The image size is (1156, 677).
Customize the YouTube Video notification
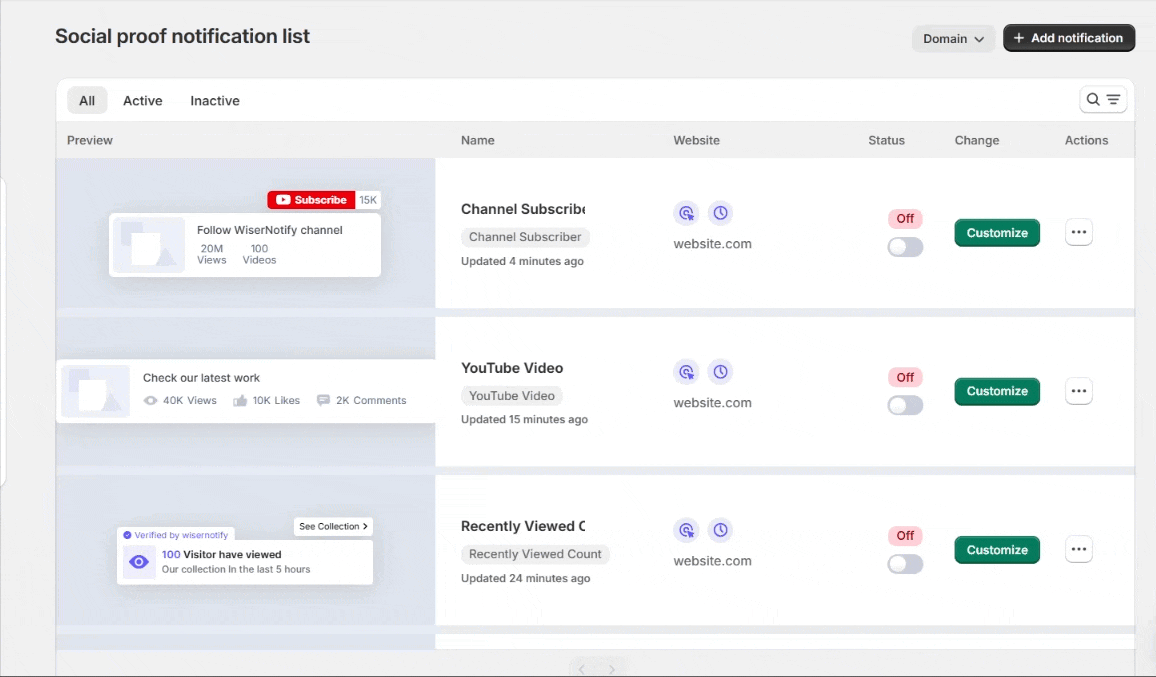[x=997, y=391]
